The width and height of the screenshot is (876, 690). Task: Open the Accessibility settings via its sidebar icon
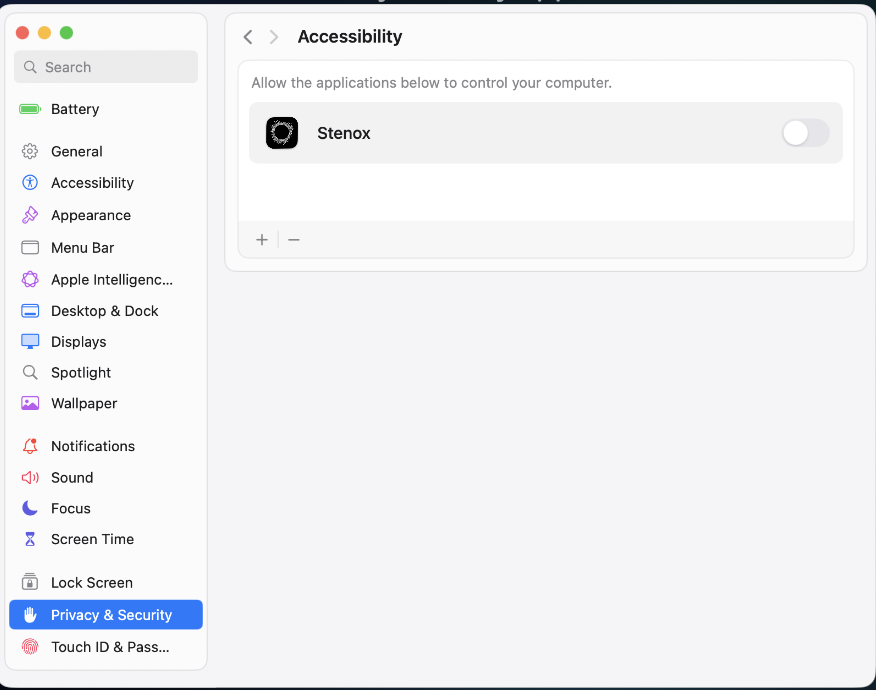[x=30, y=183]
